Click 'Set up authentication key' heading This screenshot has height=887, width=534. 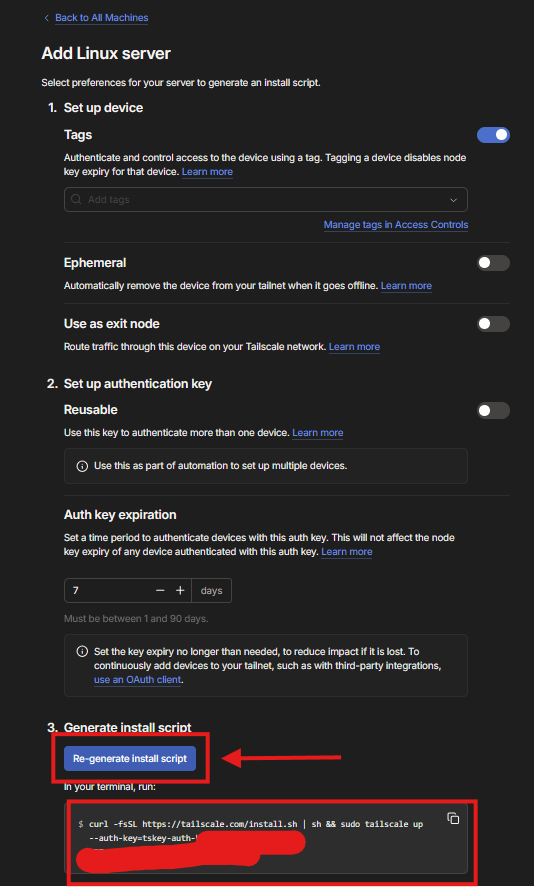pyautogui.click(x=138, y=384)
